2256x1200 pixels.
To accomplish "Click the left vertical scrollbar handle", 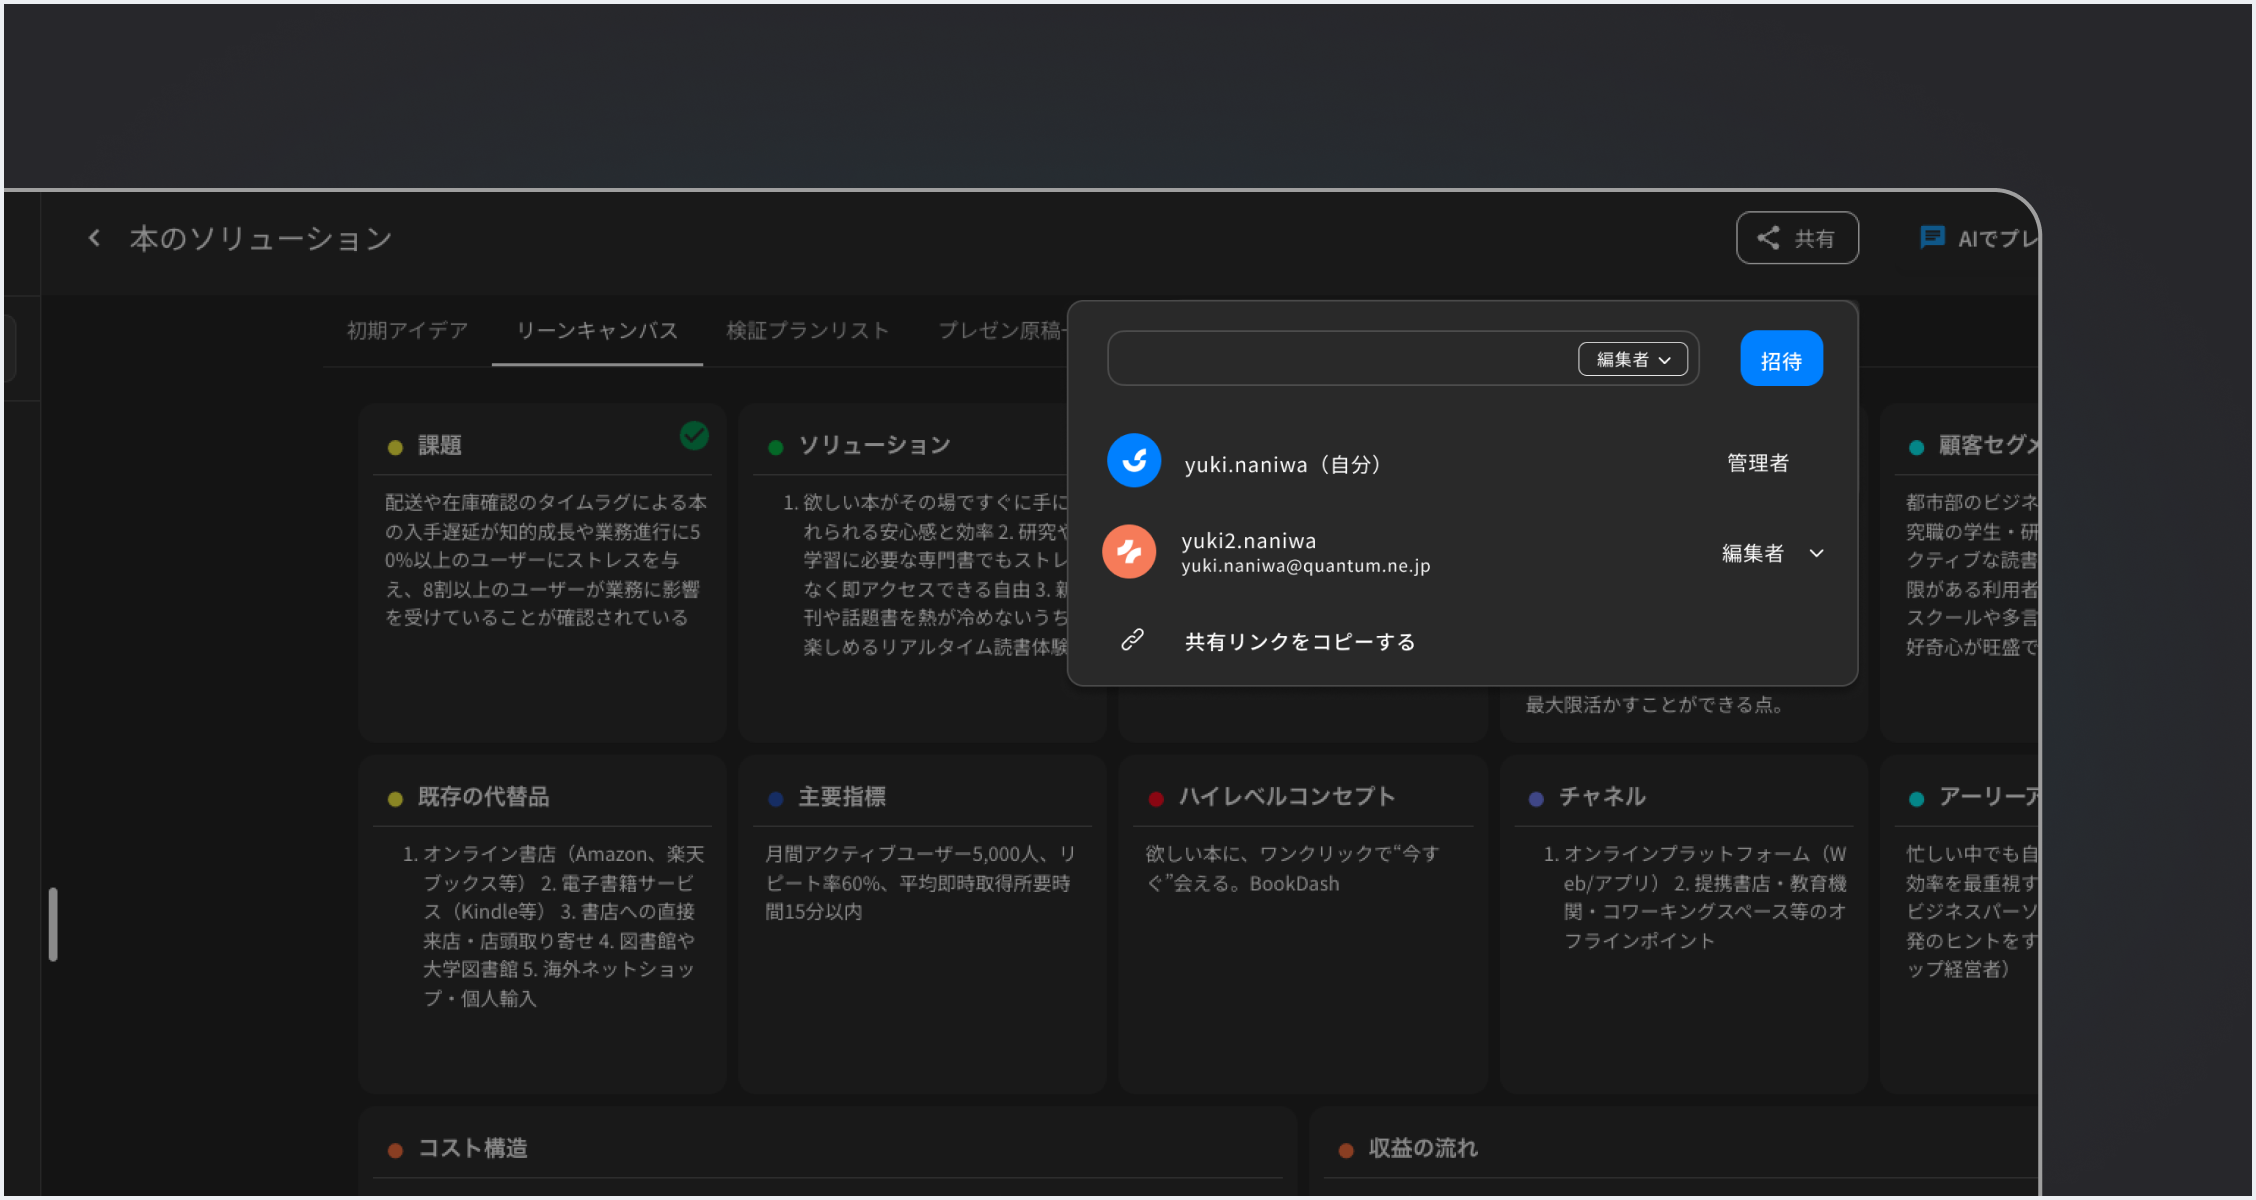I will [x=53, y=924].
